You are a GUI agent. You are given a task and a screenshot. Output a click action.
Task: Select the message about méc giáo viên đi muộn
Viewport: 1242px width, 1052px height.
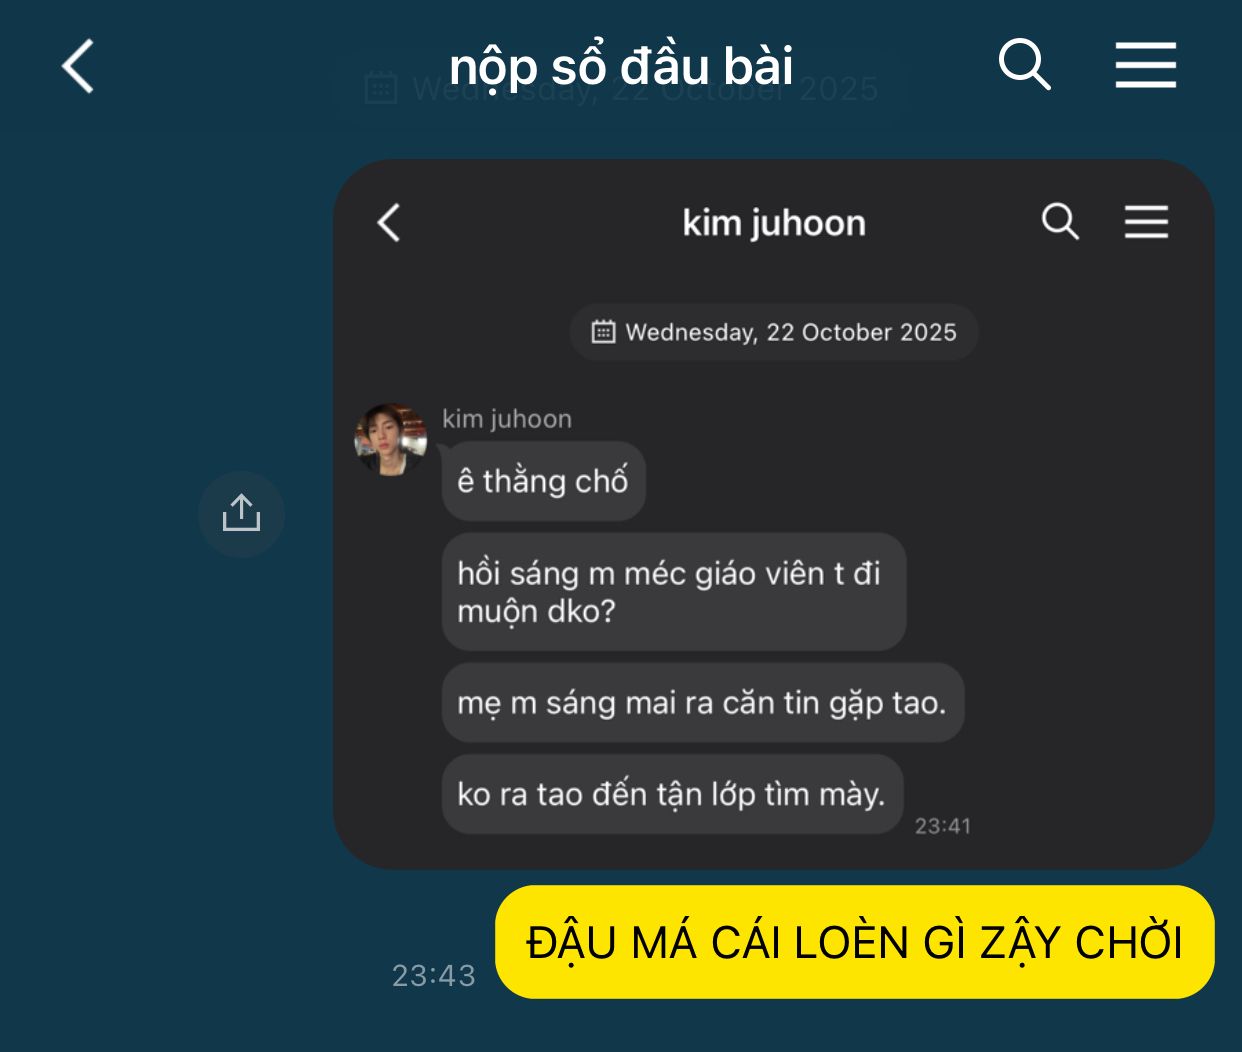674,592
